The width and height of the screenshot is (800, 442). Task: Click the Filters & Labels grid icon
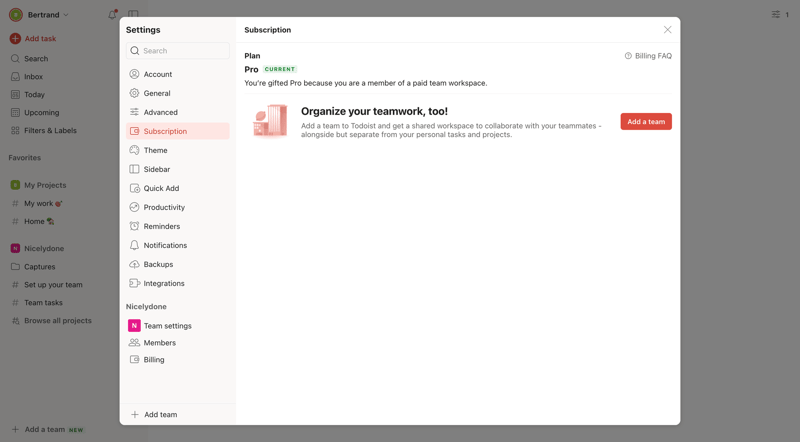click(x=15, y=130)
